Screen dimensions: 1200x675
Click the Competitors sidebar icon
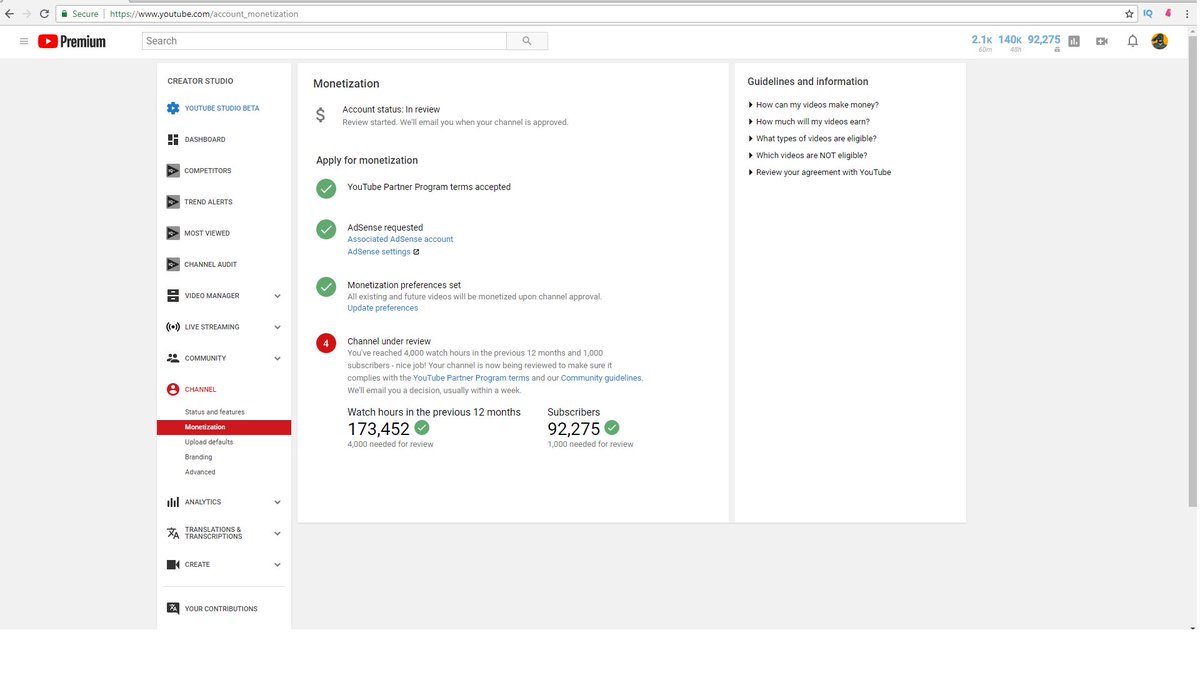173,171
